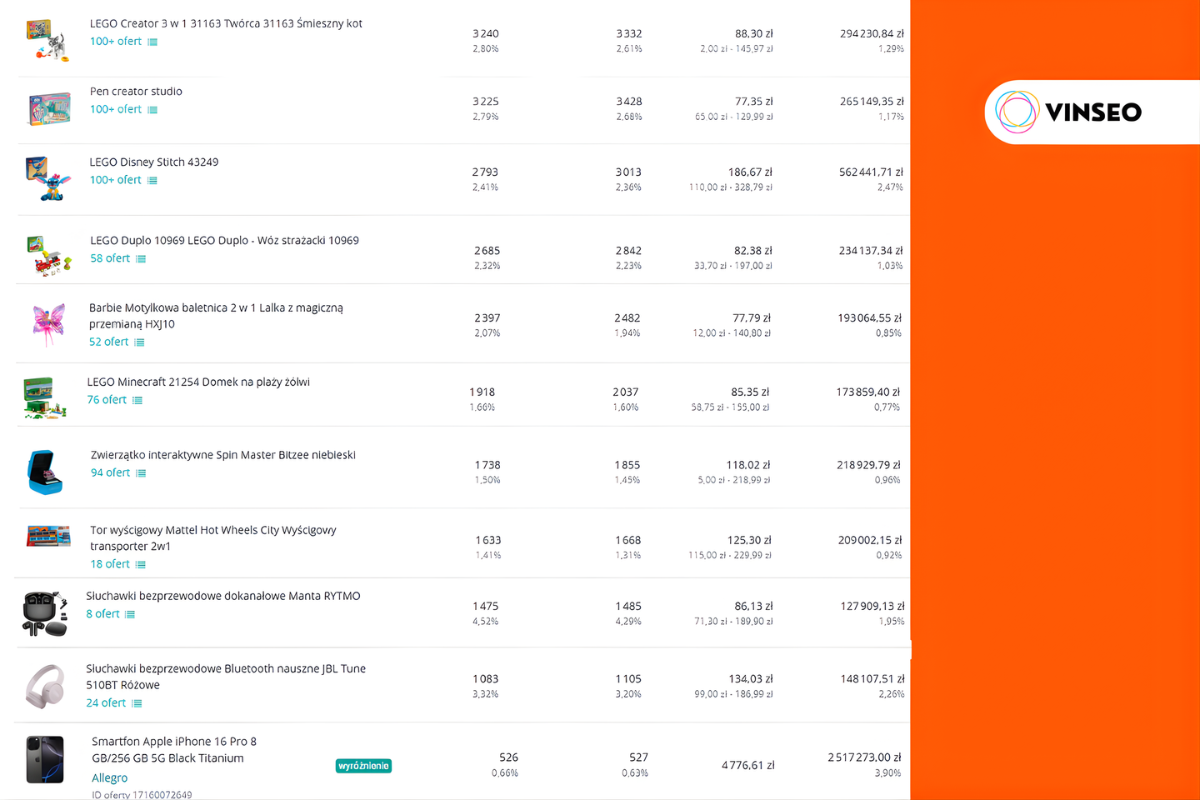Click the list icon beside Pen creator studio's offers
The width and height of the screenshot is (1200, 800).
pos(152,110)
